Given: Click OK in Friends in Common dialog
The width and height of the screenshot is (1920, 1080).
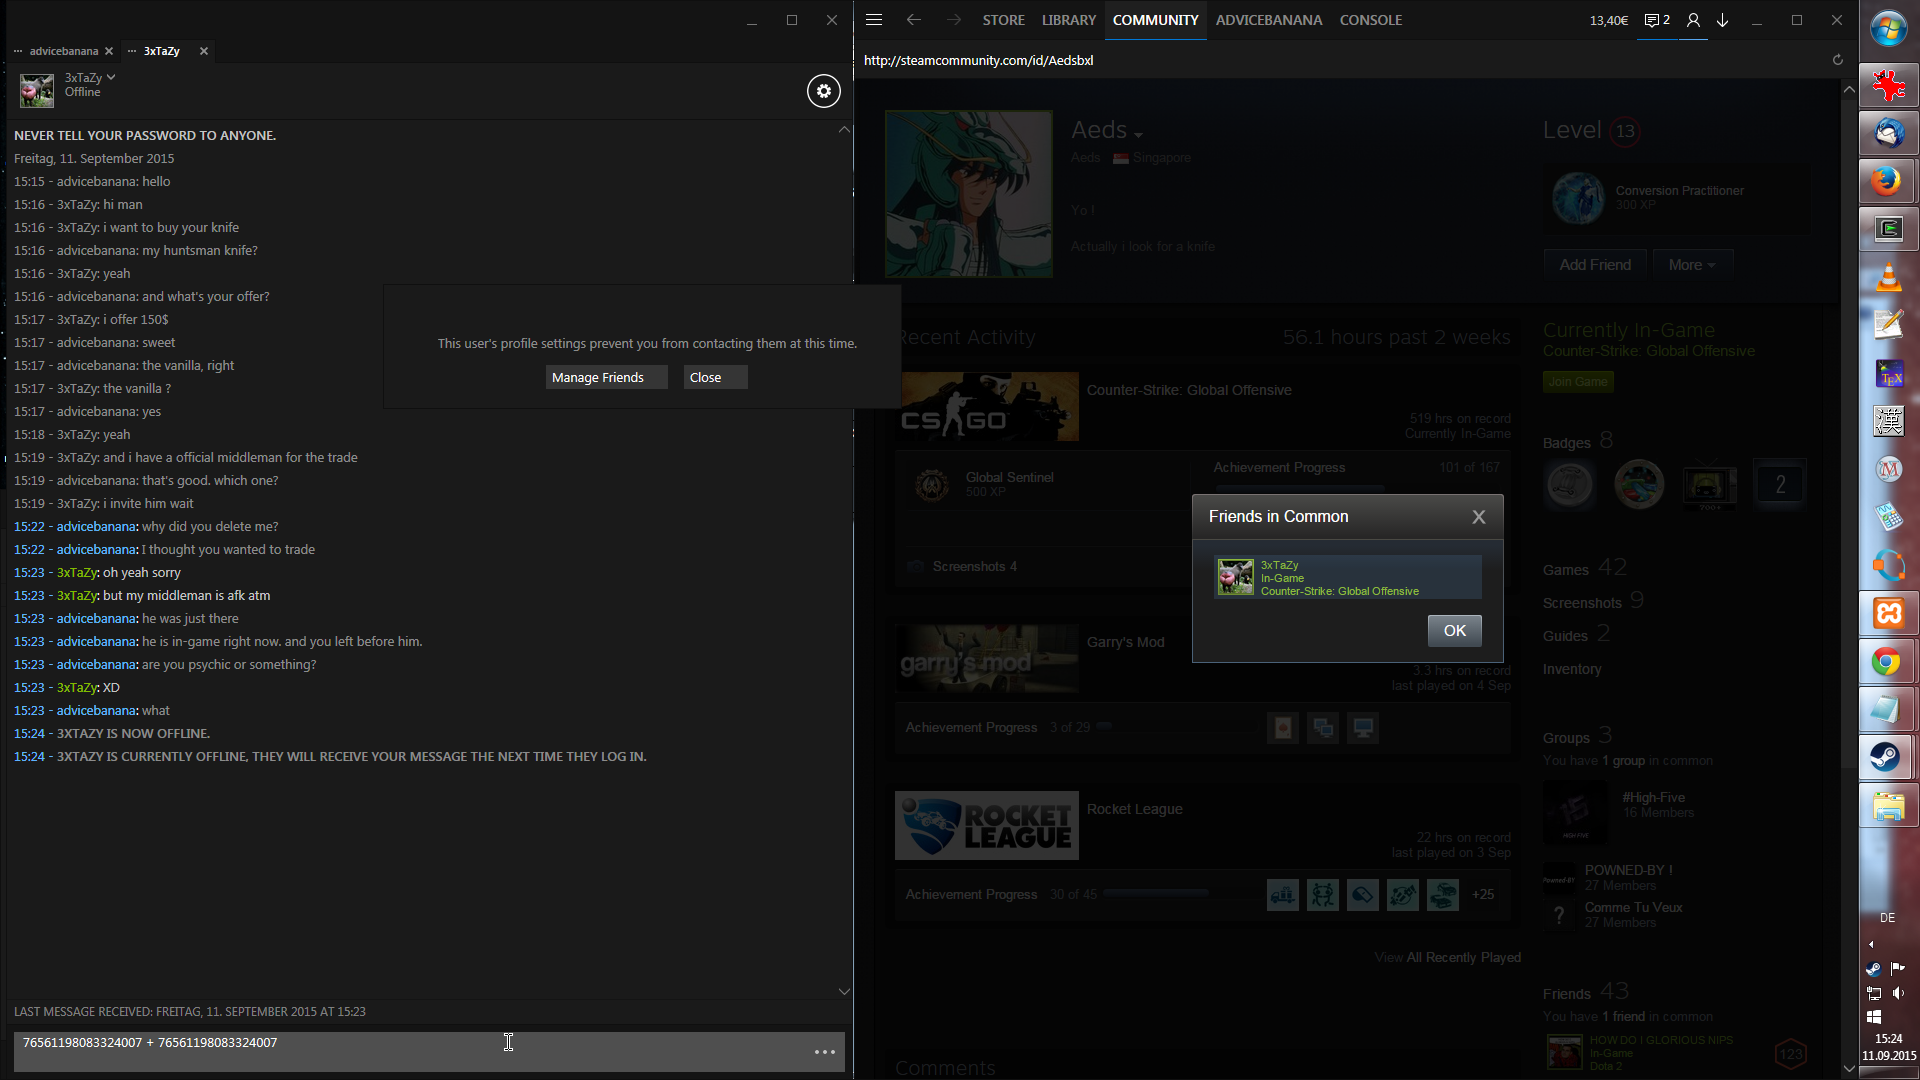Looking at the screenshot, I should 1454,631.
